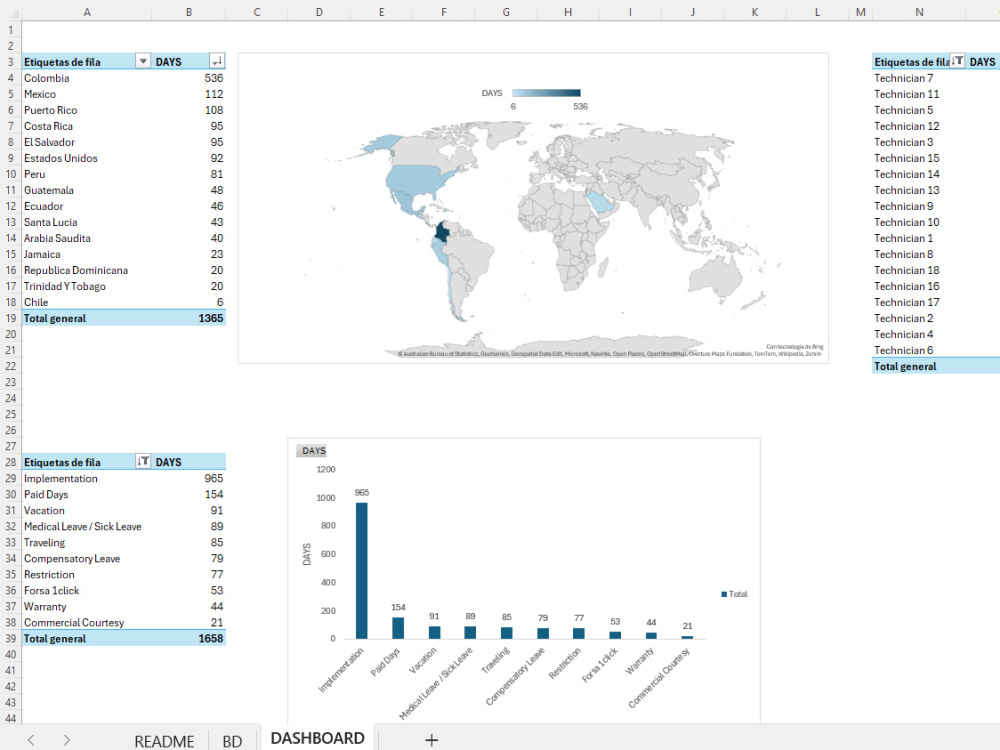Select the Technician 10 cell
Screen dimensions: 1000x750
[919, 222]
